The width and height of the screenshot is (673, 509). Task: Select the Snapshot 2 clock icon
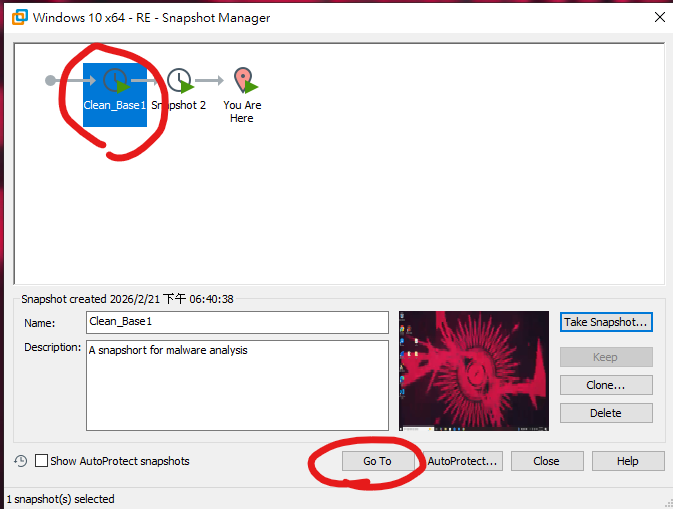(179, 81)
